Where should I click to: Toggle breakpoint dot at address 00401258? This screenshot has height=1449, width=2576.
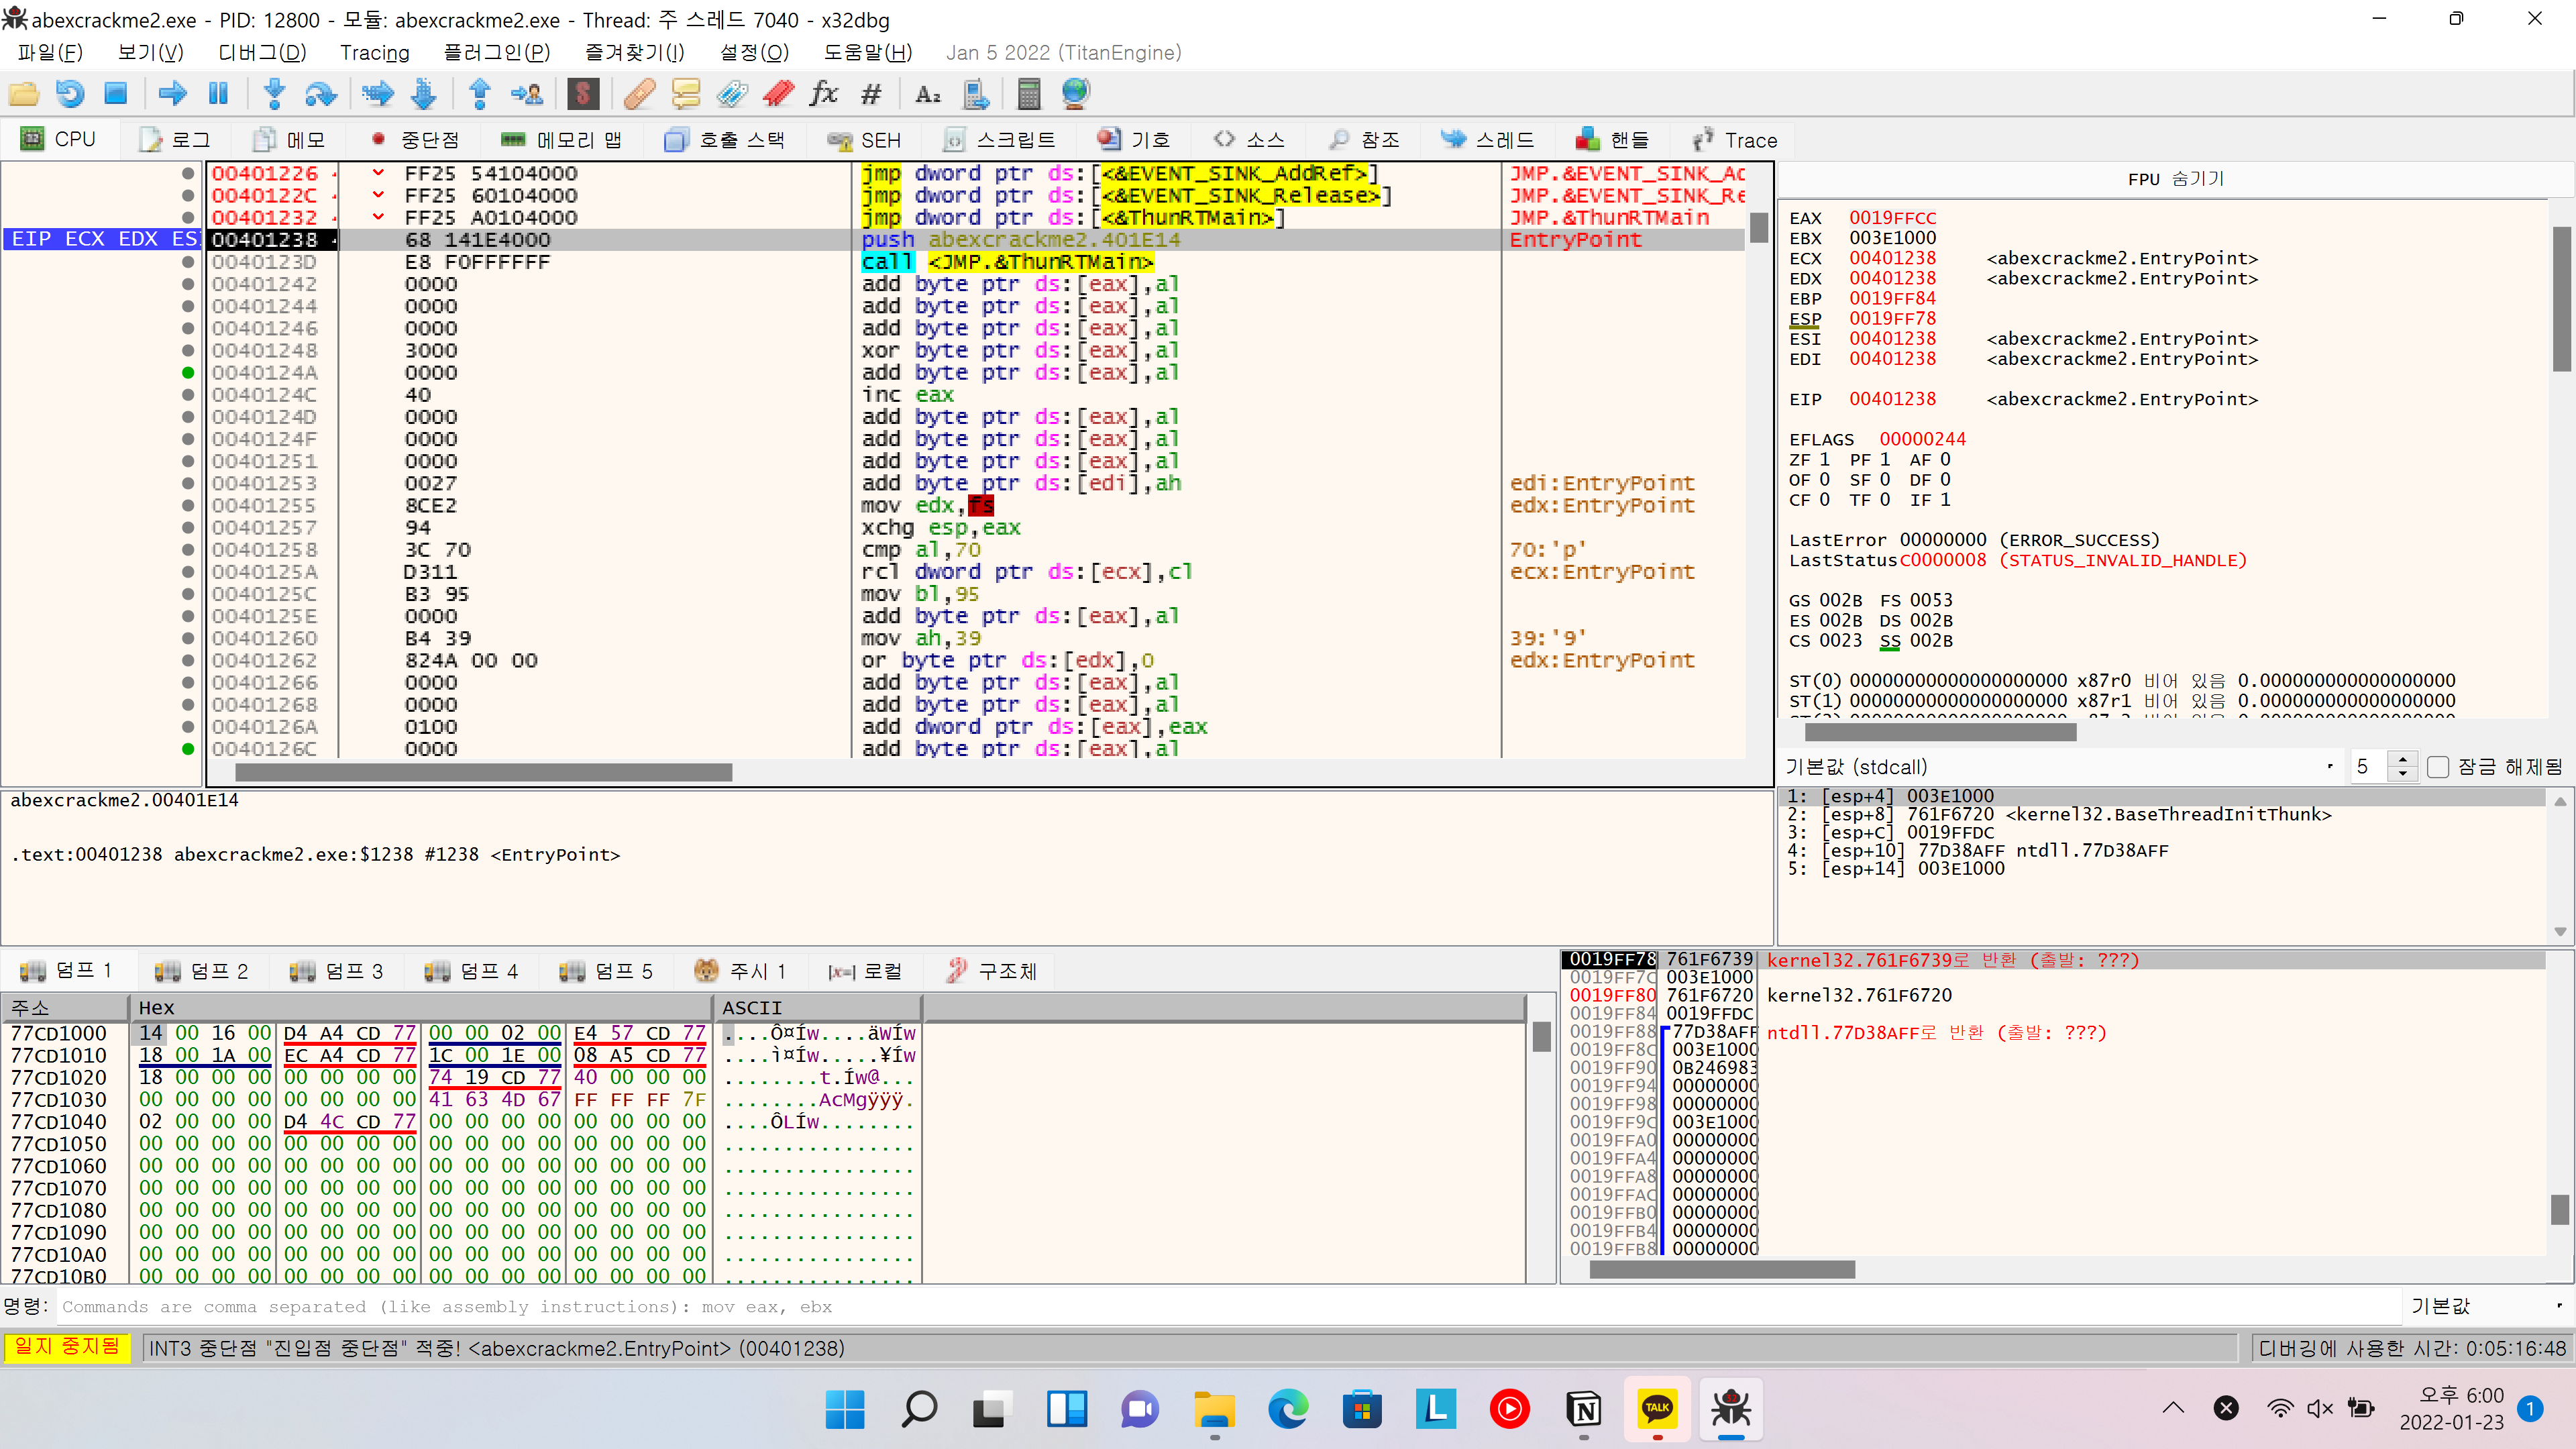click(188, 550)
